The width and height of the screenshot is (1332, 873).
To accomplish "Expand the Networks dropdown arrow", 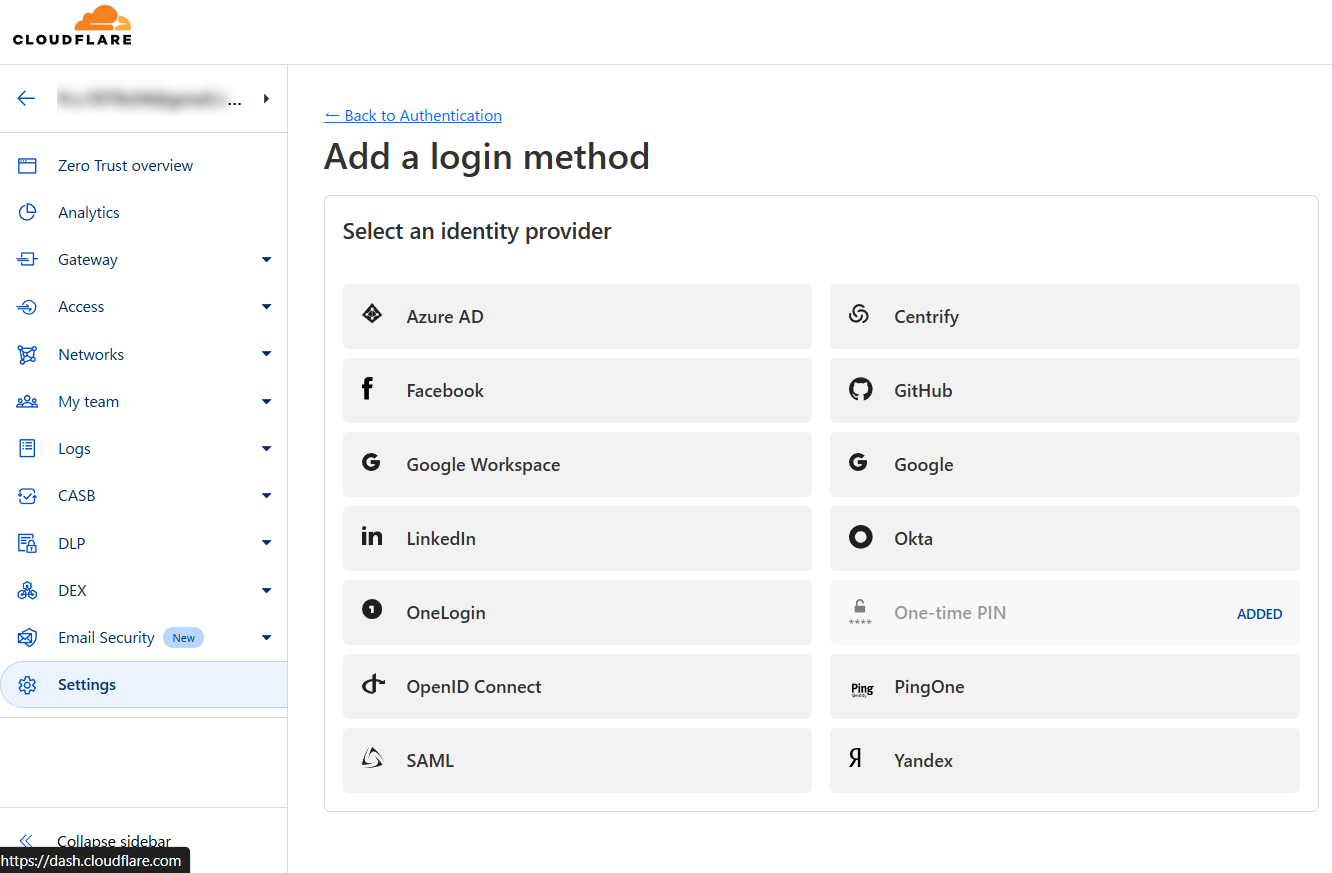I will (266, 354).
